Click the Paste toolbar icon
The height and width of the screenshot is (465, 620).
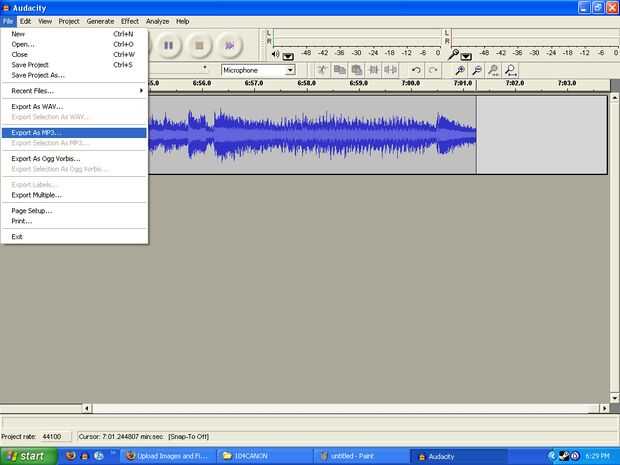pos(357,70)
